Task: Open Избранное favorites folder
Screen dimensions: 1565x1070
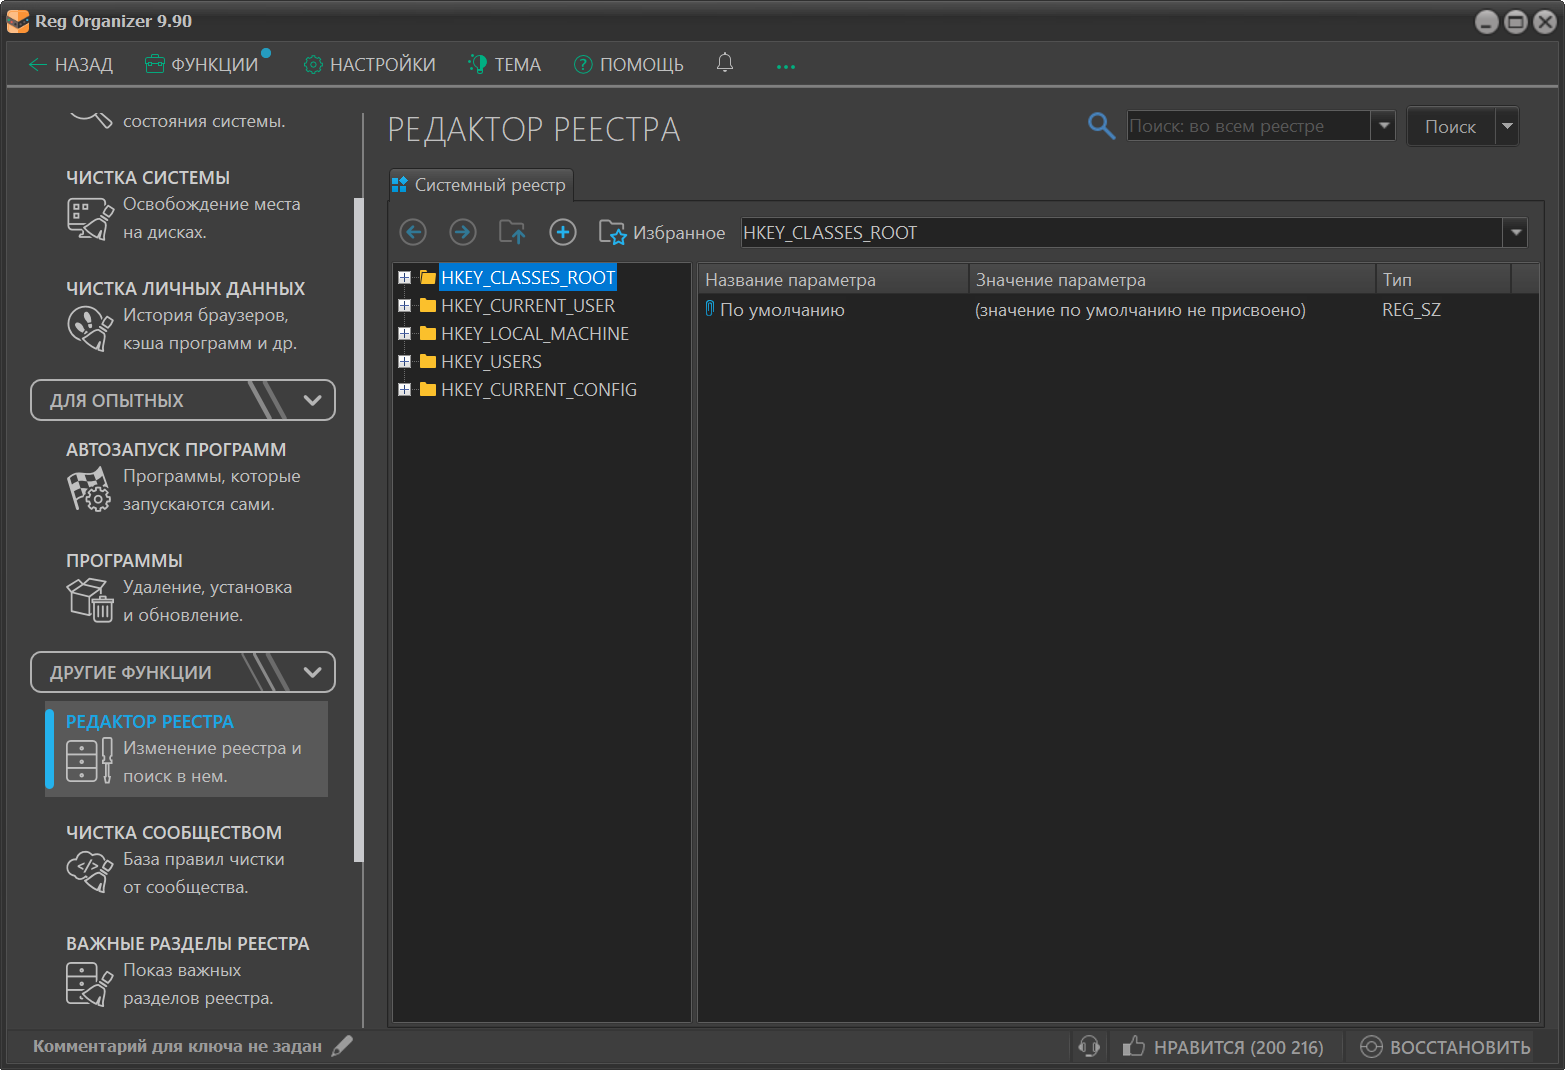Action: click(x=662, y=232)
